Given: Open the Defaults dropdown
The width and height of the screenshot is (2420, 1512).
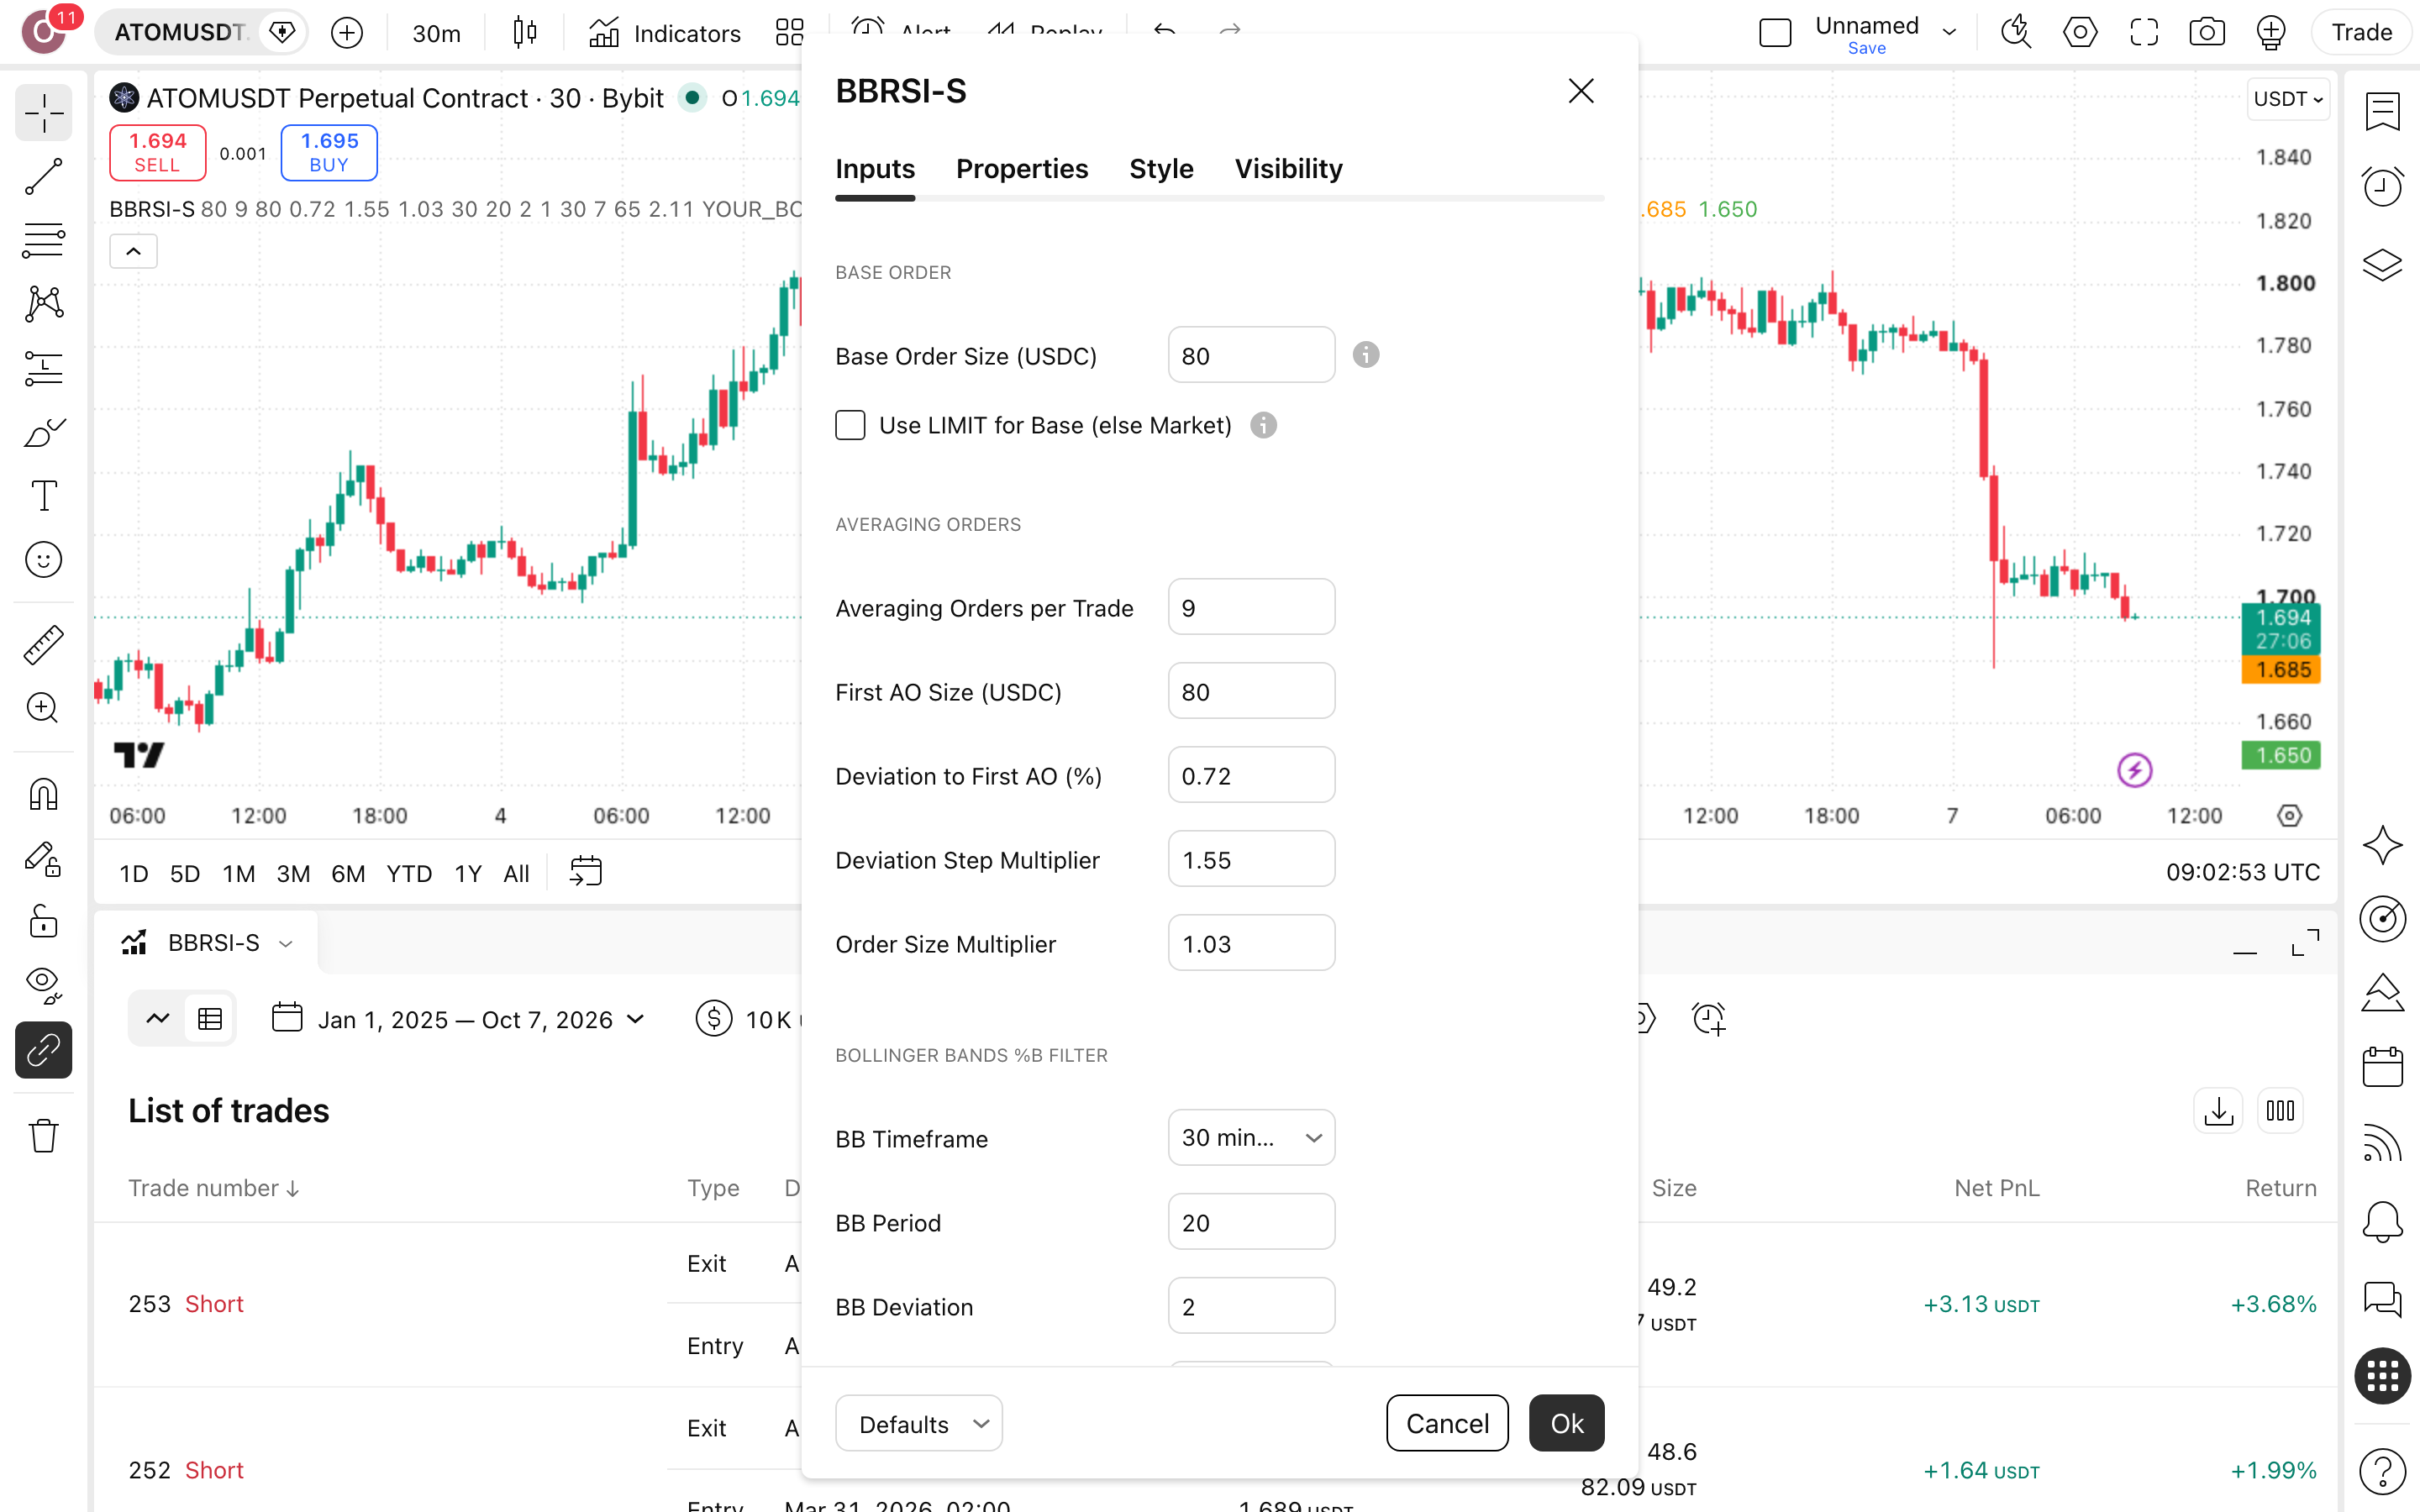Looking at the screenshot, I should coord(919,1423).
